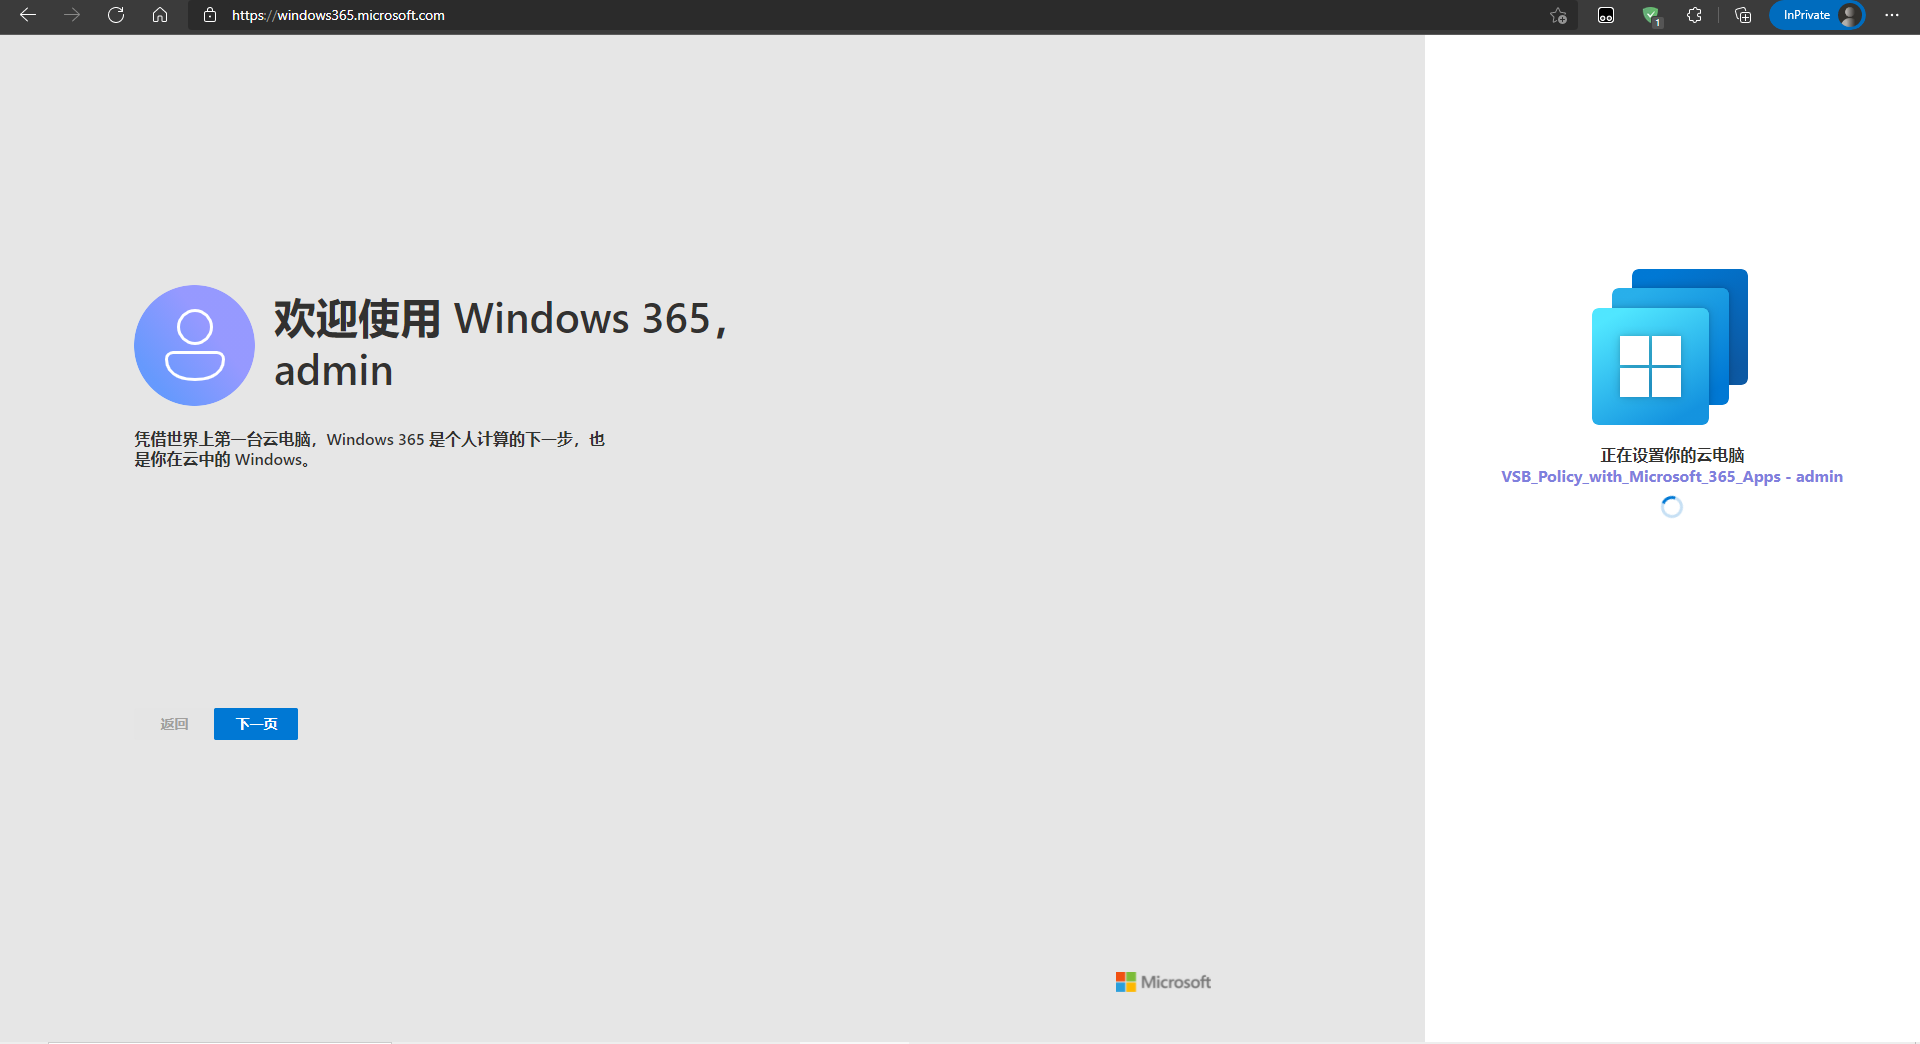This screenshot has height=1044, width=1920.
Task: Click the 欢迎使用 Windows 365 heading
Action: coord(502,344)
